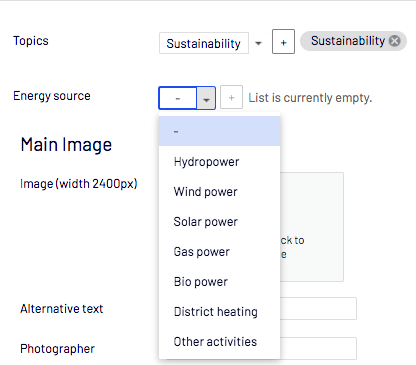Click the Energy source select field
Image resolution: width=416 pixels, height=365 pixels.
click(187, 98)
